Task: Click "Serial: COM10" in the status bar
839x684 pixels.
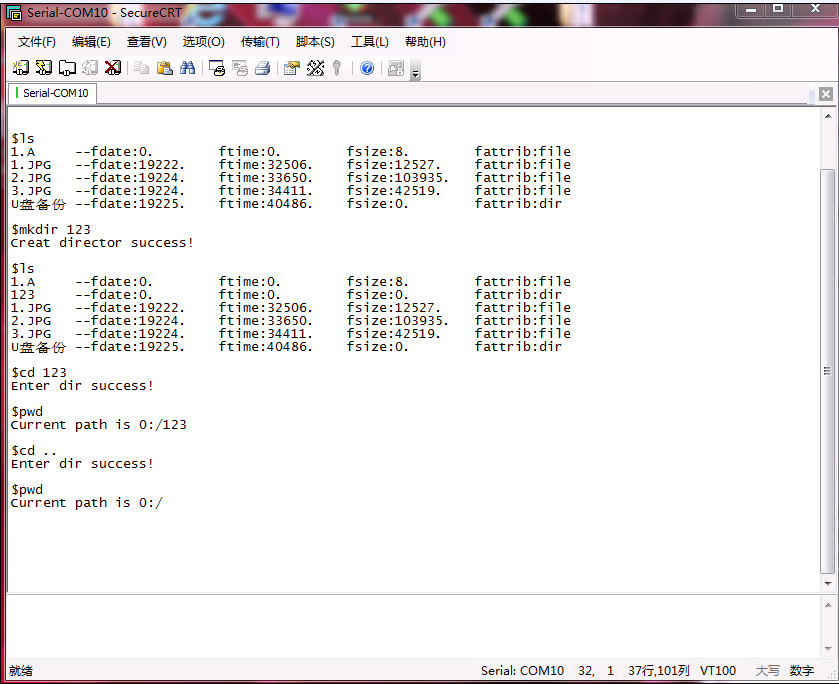Action: [522, 671]
